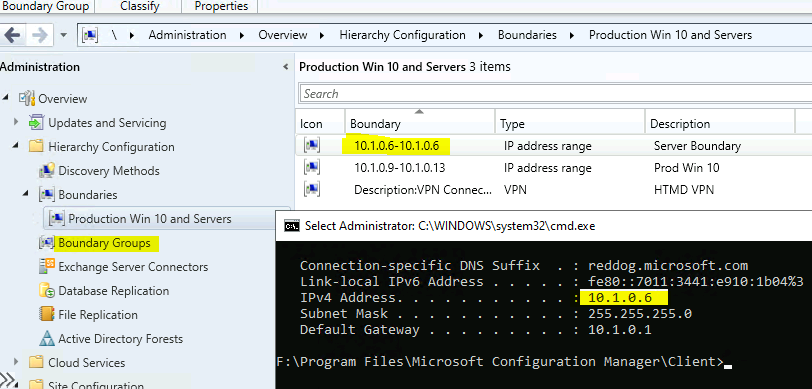
Task: Sort by the Description column header
Action: [720, 123]
